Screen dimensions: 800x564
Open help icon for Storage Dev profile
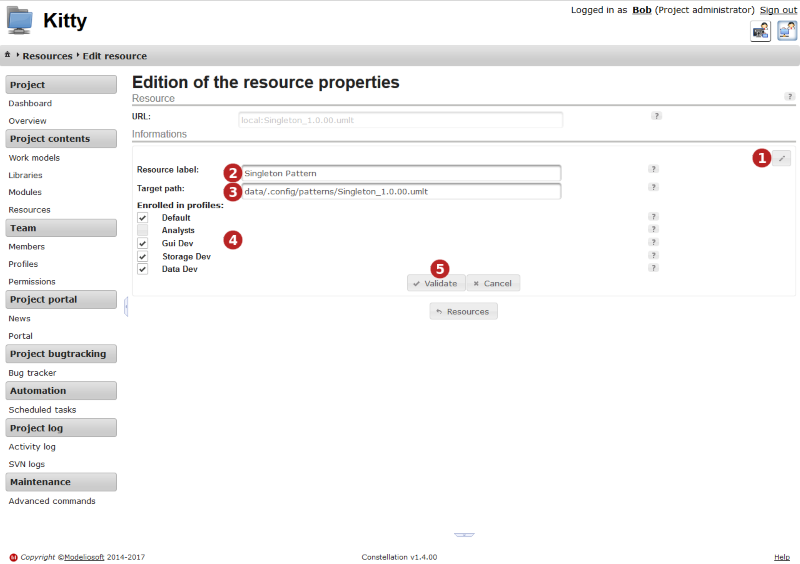(x=653, y=255)
